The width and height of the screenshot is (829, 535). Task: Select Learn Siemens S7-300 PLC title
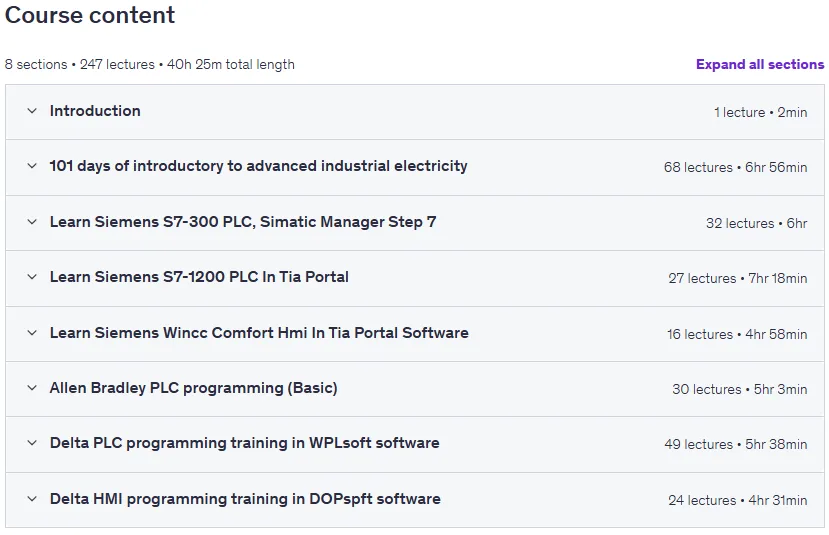243,222
